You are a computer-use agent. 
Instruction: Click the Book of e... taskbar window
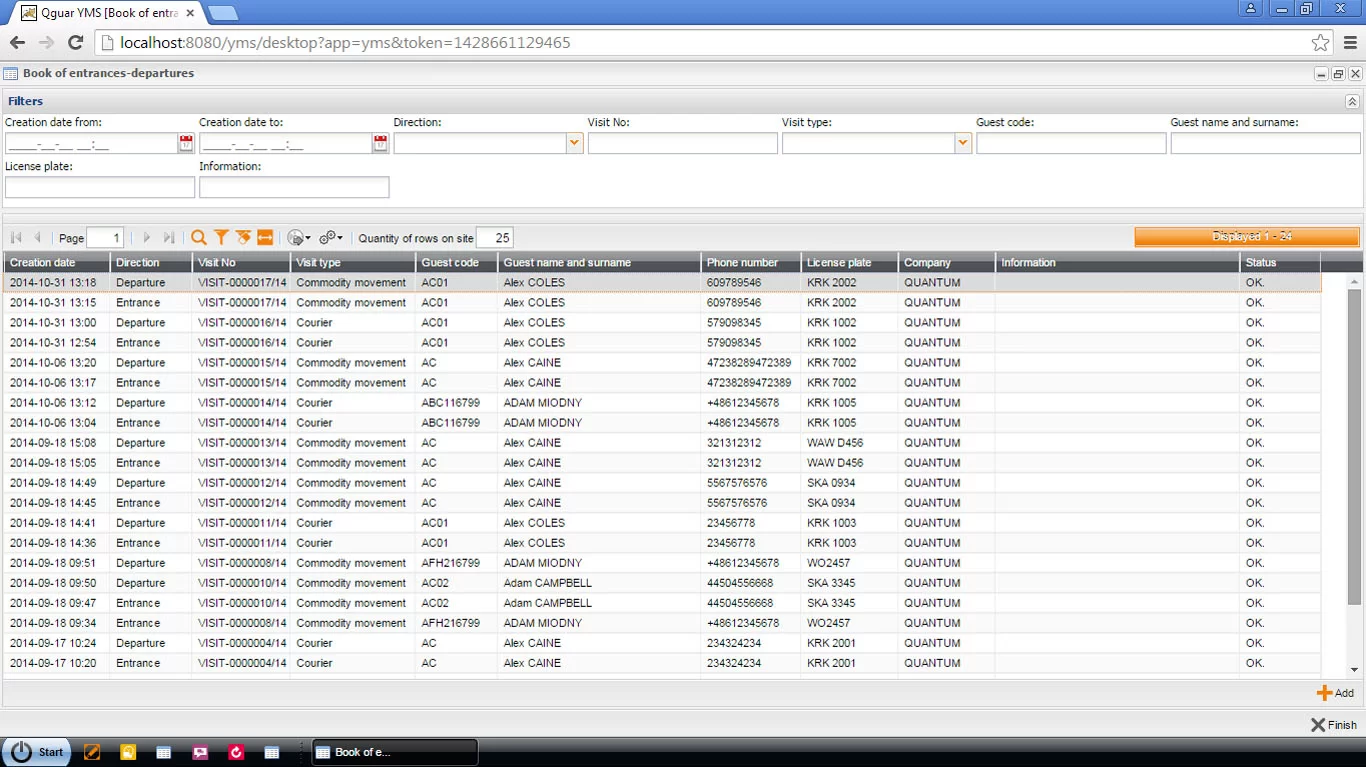point(394,751)
